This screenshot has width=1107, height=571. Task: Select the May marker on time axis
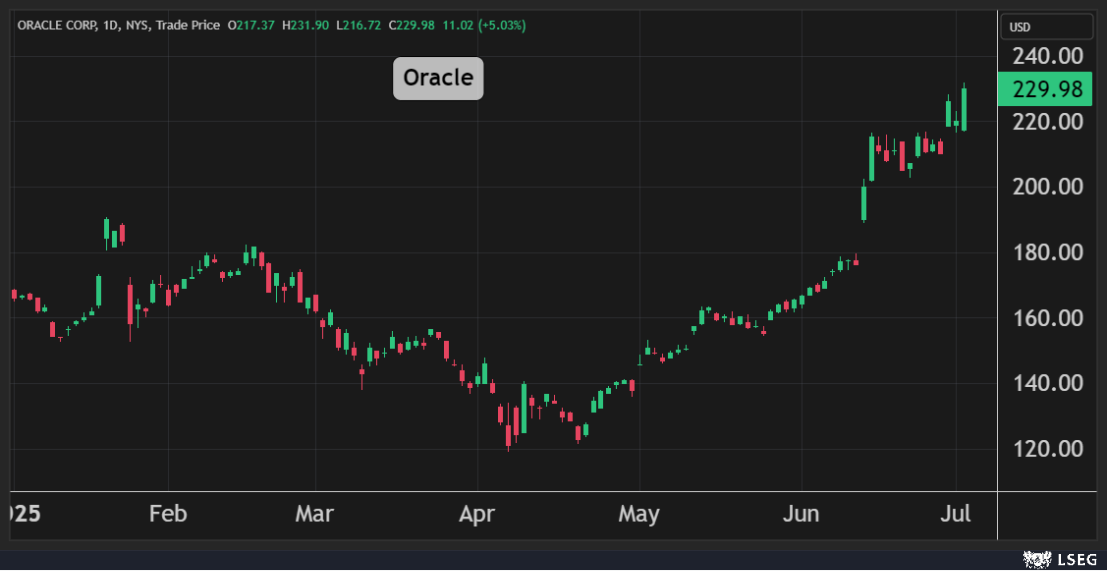tap(639, 514)
